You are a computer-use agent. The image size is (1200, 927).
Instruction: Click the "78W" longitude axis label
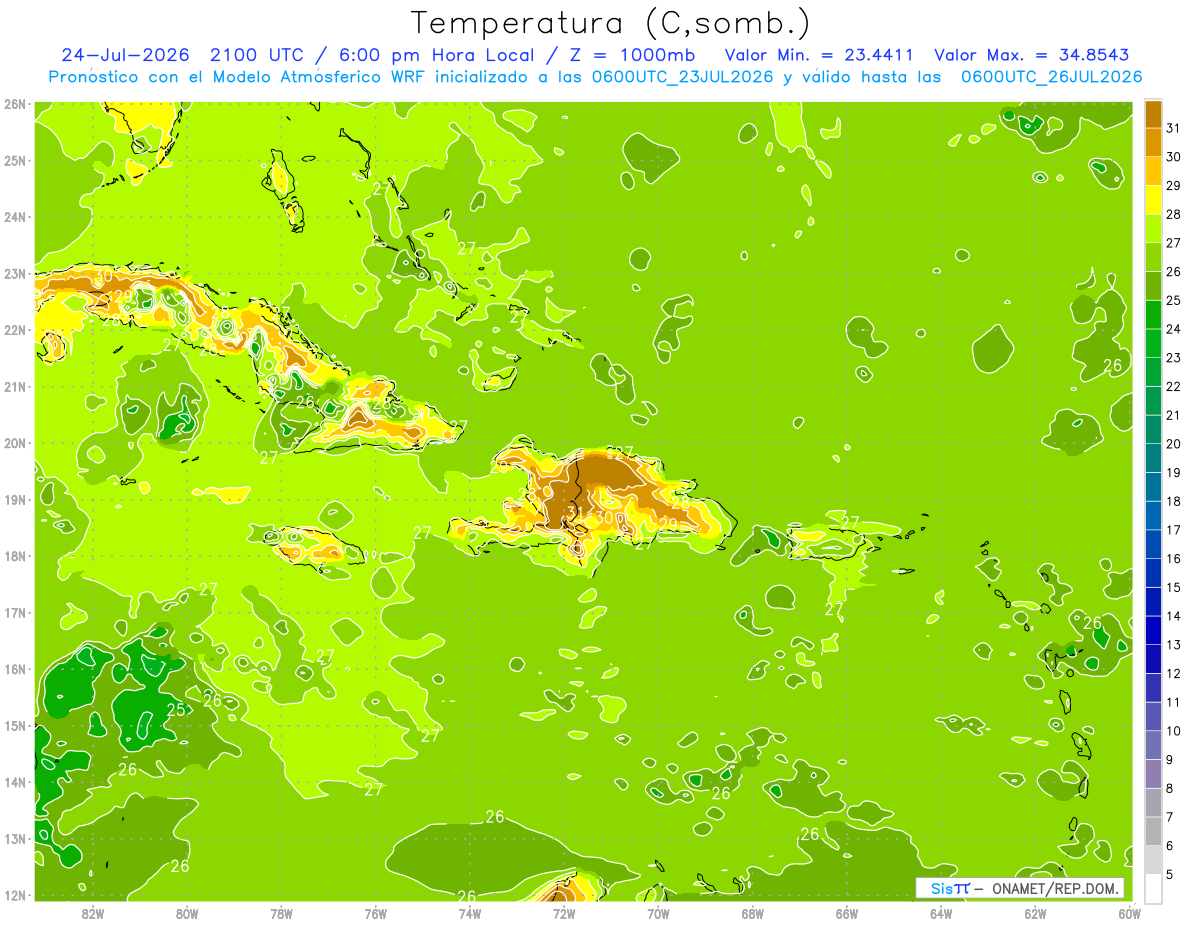pyautogui.click(x=281, y=913)
